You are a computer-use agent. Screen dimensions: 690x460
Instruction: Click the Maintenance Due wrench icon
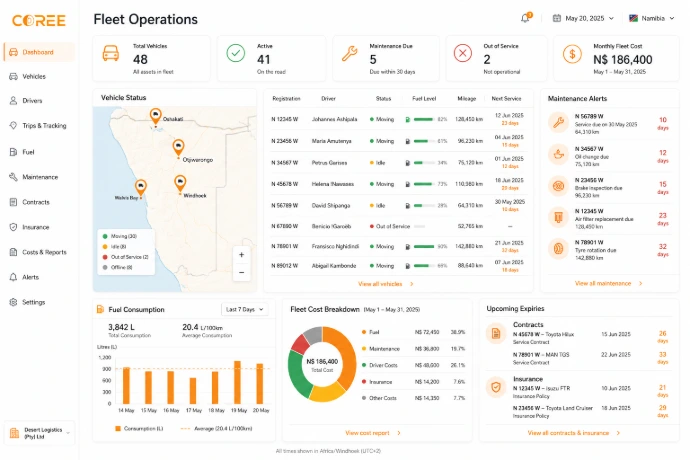(x=349, y=54)
